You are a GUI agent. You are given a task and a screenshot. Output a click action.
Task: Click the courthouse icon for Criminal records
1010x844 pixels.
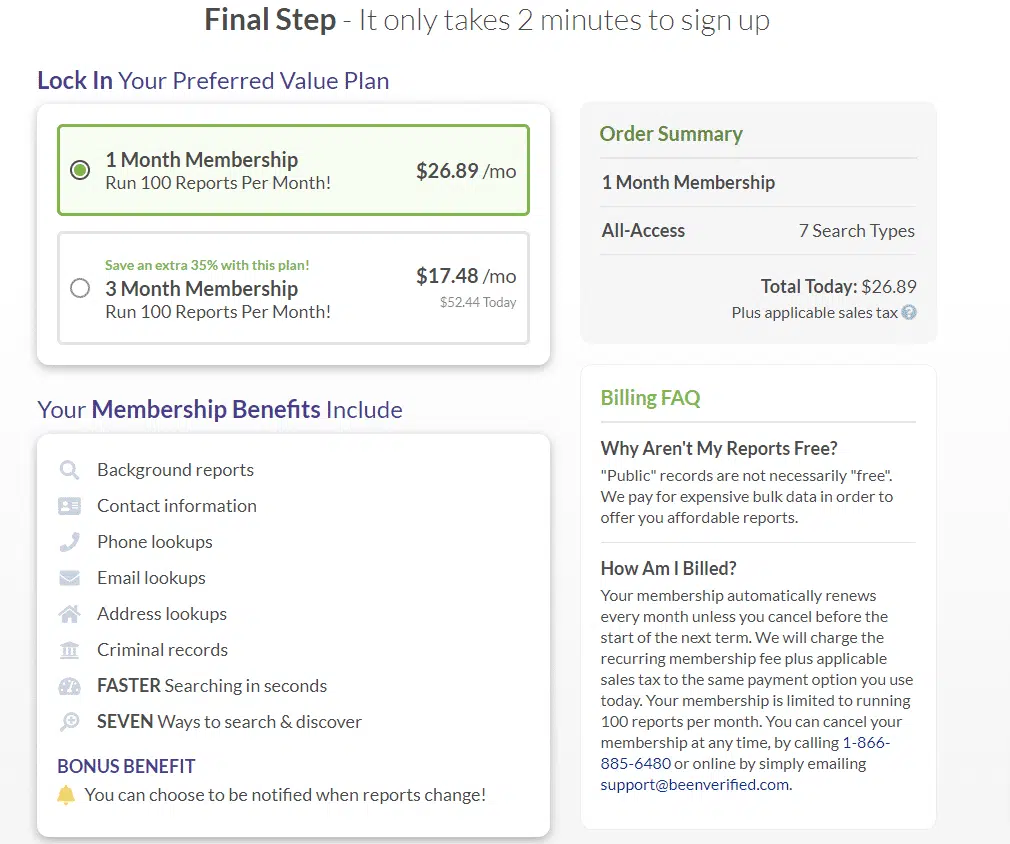coord(69,650)
